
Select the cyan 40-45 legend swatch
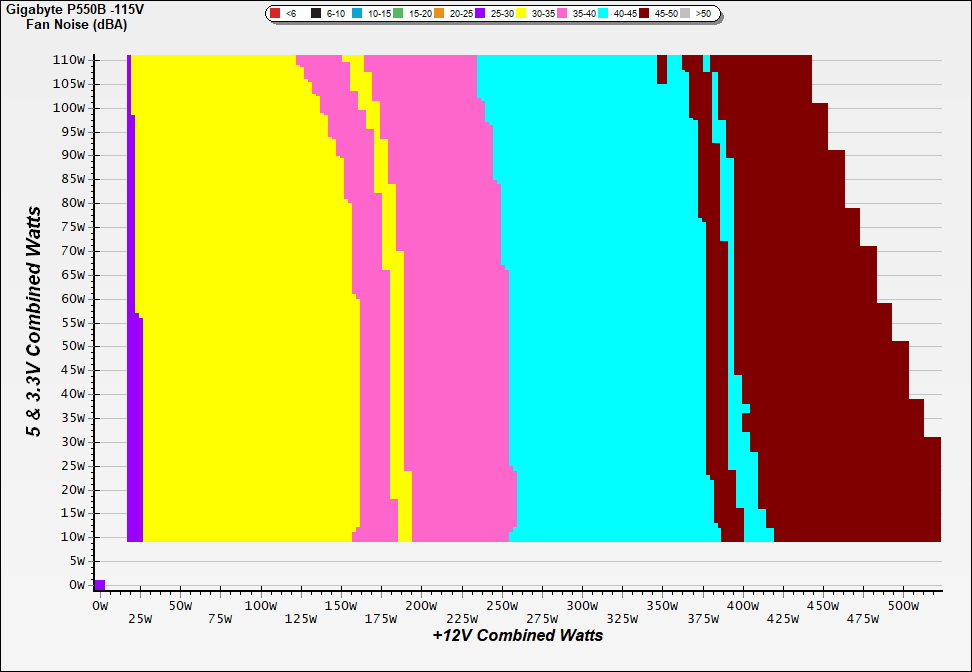(604, 14)
